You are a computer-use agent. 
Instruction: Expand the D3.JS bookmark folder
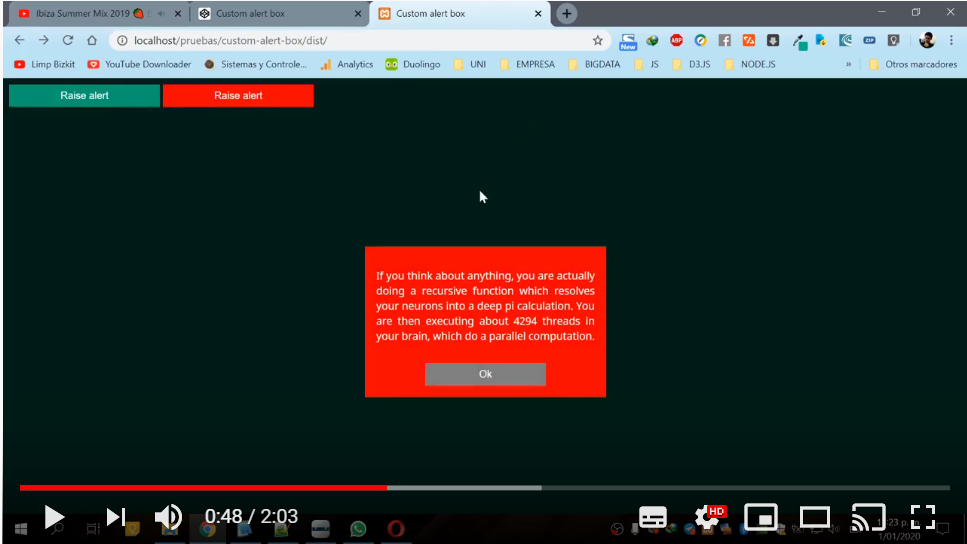pyautogui.click(x=692, y=64)
